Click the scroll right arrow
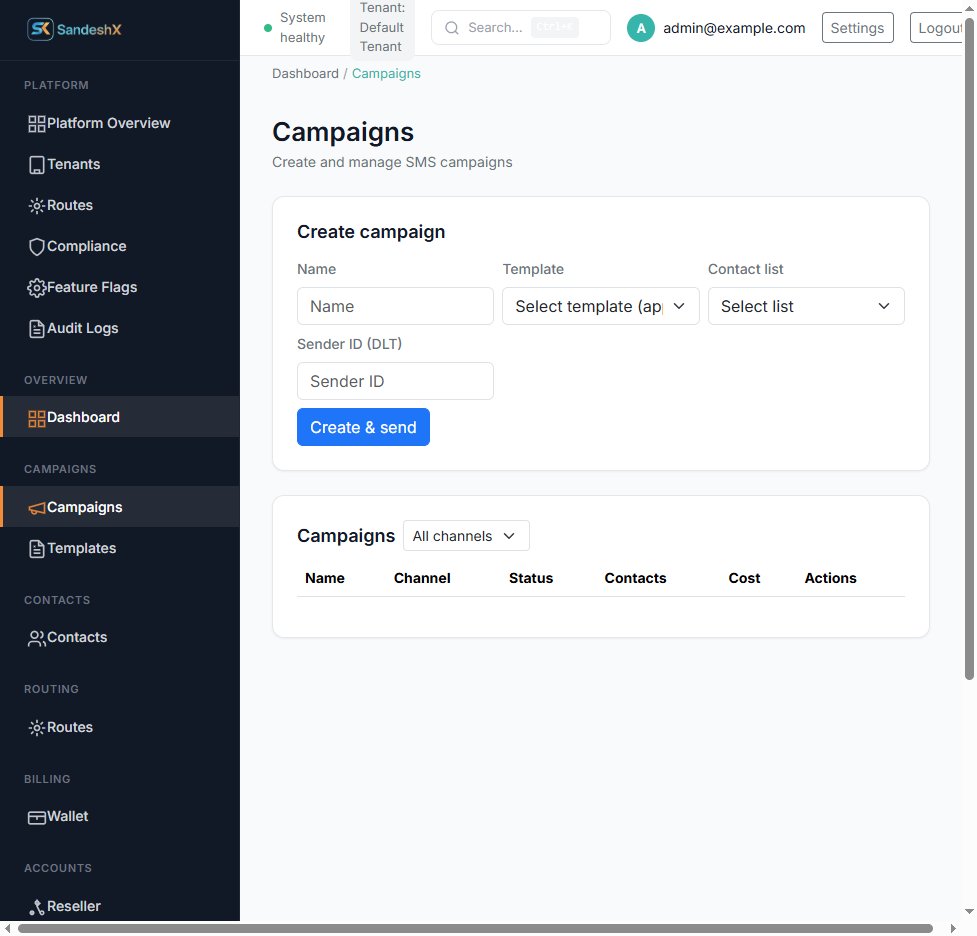977x936 pixels. 953,929
